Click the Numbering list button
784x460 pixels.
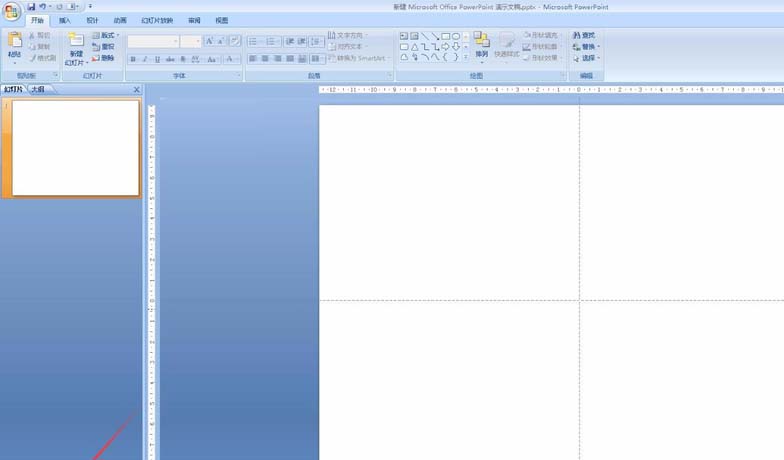click(x=272, y=42)
